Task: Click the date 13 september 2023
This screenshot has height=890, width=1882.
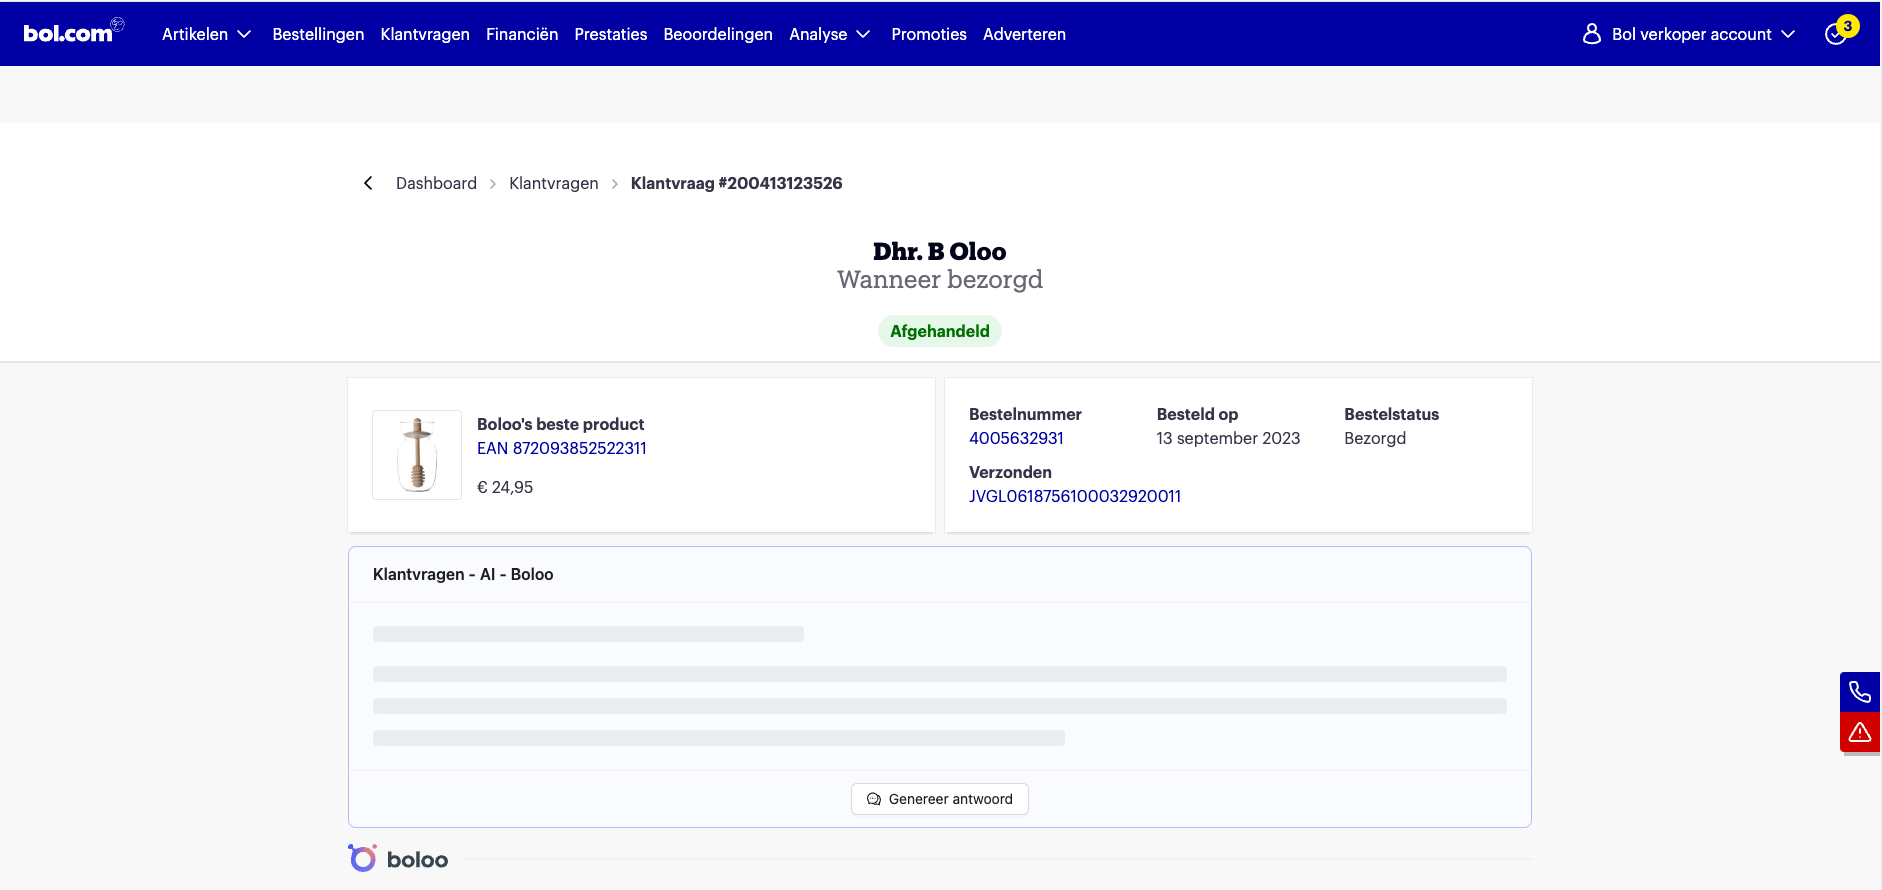Action: [1228, 438]
